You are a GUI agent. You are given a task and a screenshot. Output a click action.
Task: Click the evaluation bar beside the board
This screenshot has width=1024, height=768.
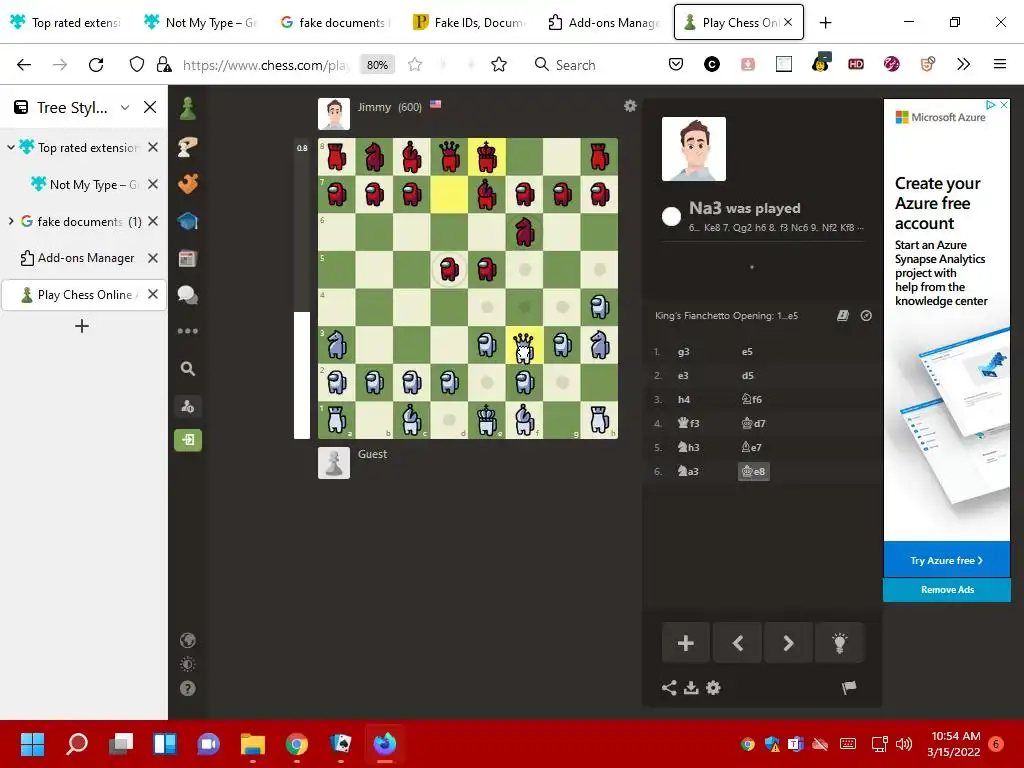click(x=302, y=288)
